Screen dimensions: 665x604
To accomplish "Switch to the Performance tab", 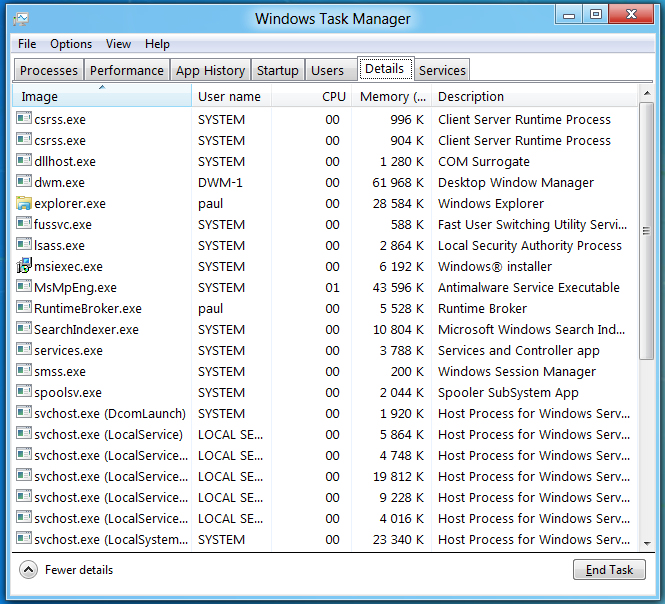I will tap(127, 70).
